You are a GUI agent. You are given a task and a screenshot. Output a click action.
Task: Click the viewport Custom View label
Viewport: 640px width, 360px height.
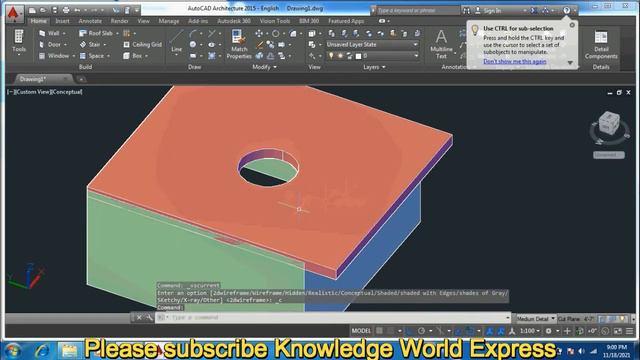(x=33, y=92)
